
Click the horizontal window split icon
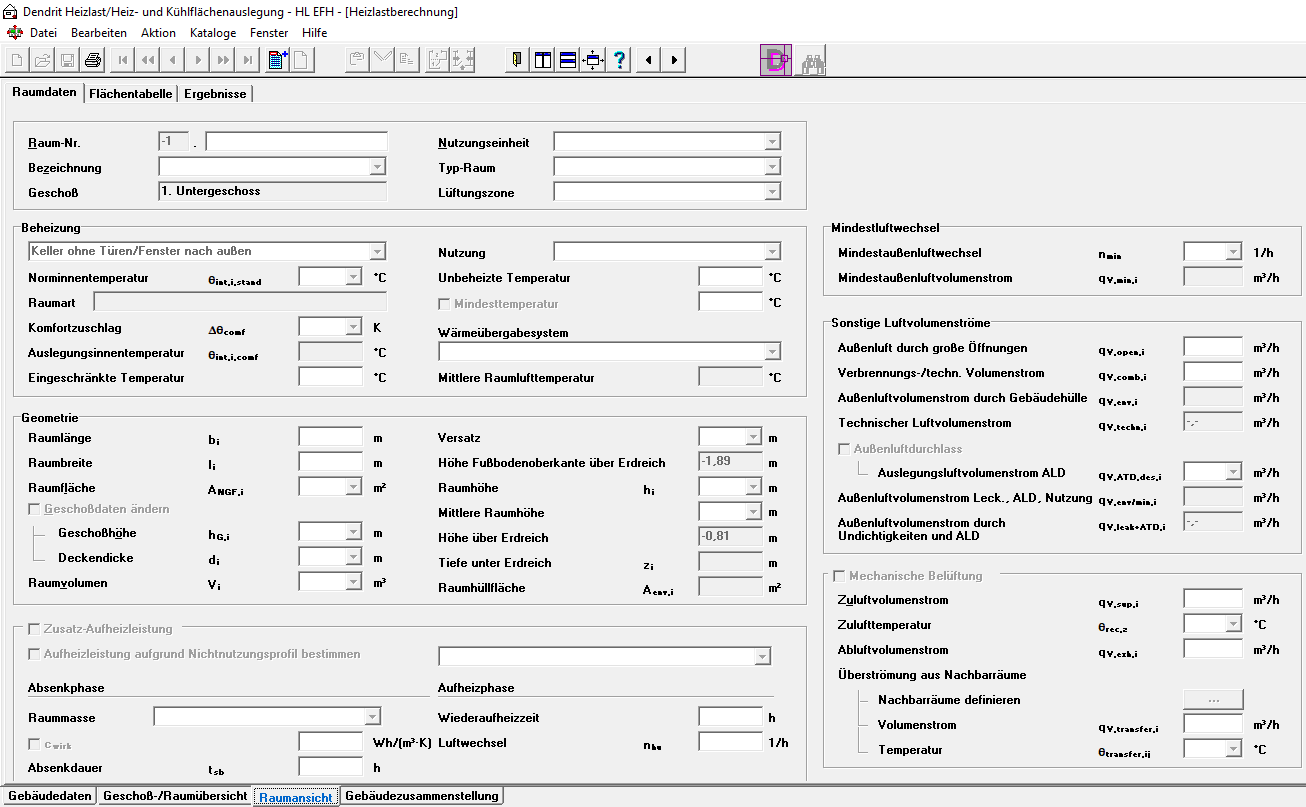click(567, 60)
